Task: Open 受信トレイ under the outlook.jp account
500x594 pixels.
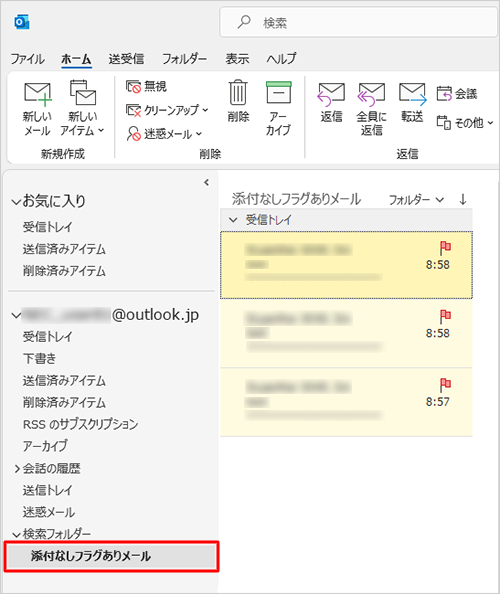Action: pos(47,336)
